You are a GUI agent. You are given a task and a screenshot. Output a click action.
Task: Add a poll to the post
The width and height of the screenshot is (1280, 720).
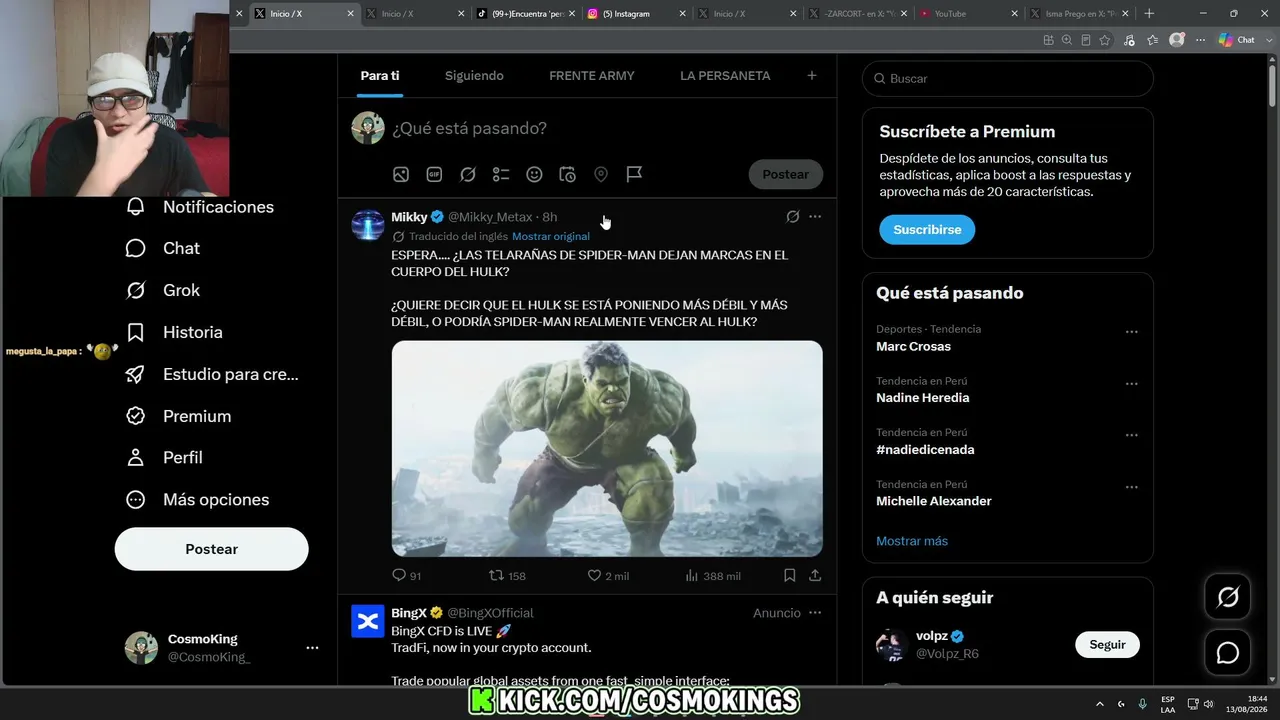pos(501,174)
